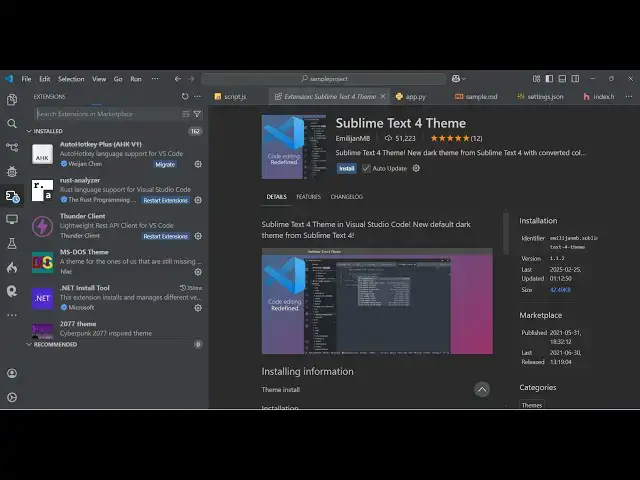The image size is (640, 480).
Task: Switch to the app.py tab
Action: pyautogui.click(x=416, y=97)
